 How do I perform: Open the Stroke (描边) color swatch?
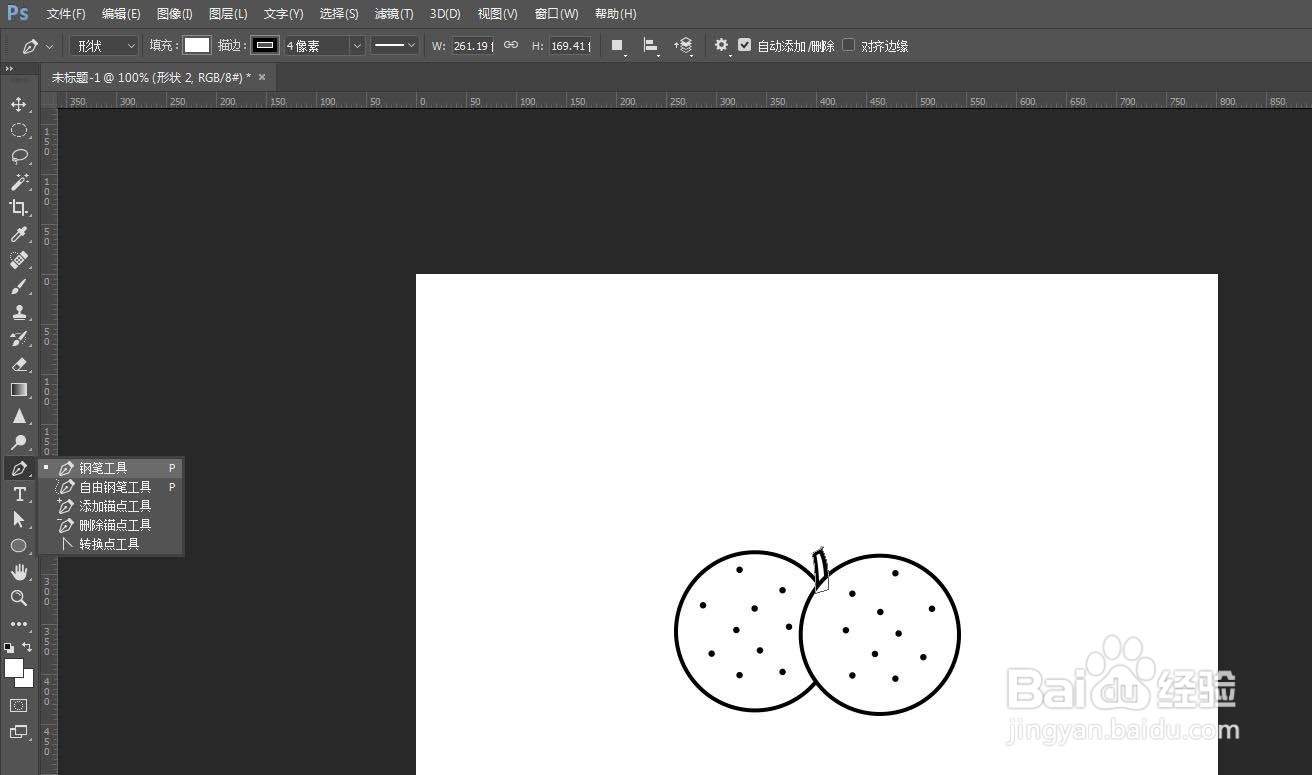265,46
